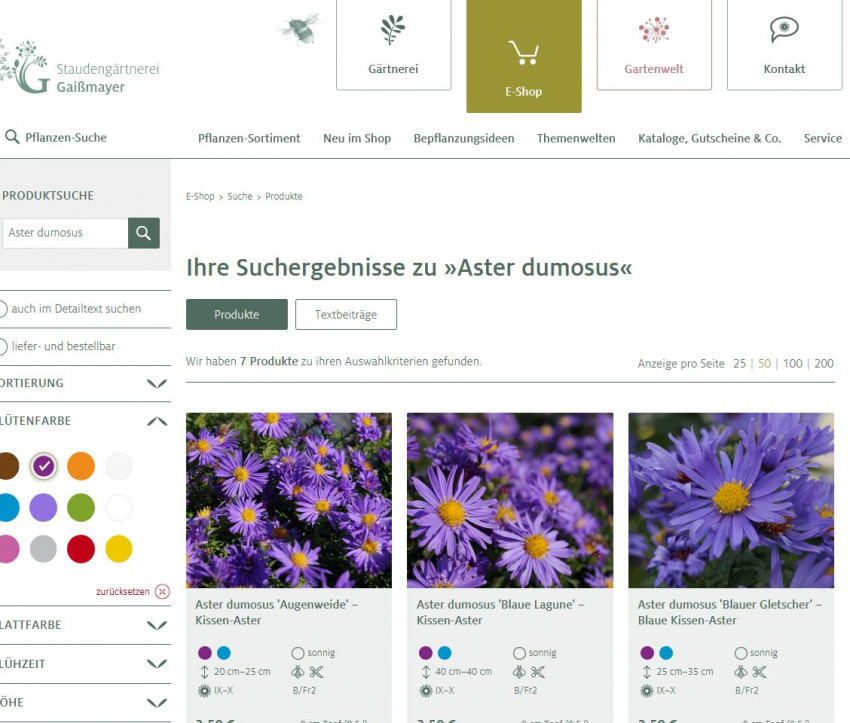Click bee-friendly icon on Blauer Gletscher card
The height and width of the screenshot is (723, 850).
(740, 672)
